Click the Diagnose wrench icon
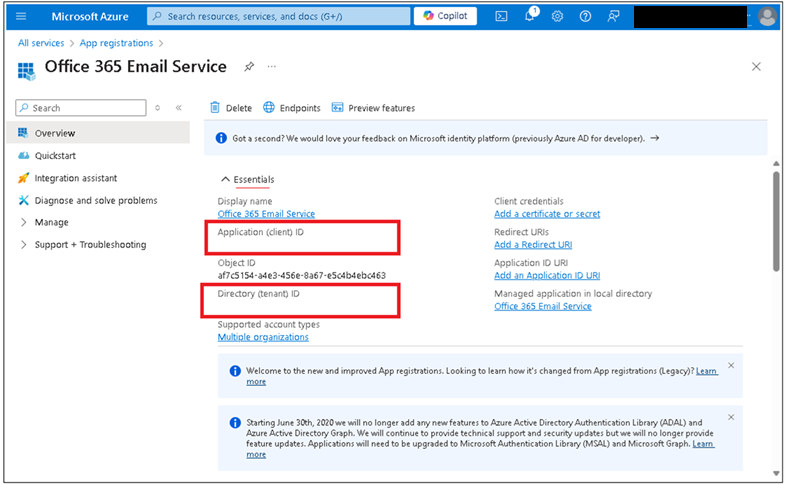 pos(24,200)
